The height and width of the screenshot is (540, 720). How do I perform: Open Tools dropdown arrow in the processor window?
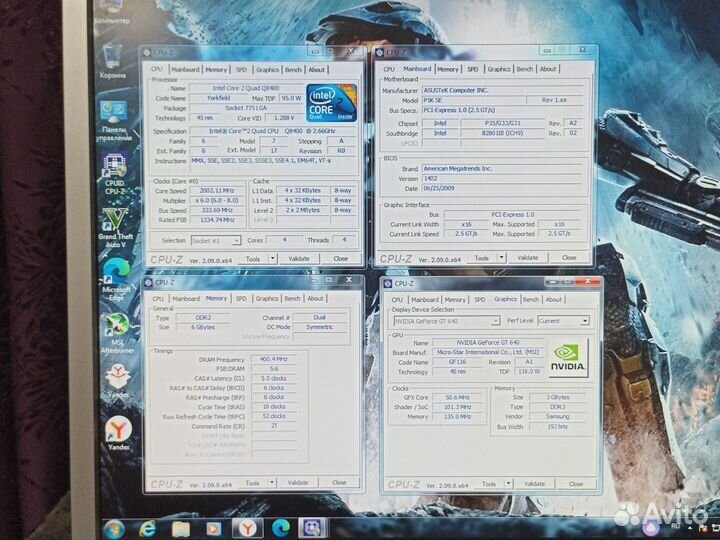(x=271, y=258)
